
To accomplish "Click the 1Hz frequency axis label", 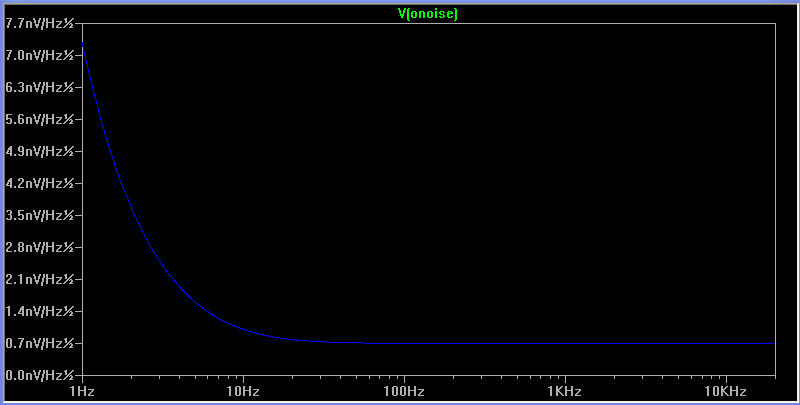I will click(x=82, y=392).
